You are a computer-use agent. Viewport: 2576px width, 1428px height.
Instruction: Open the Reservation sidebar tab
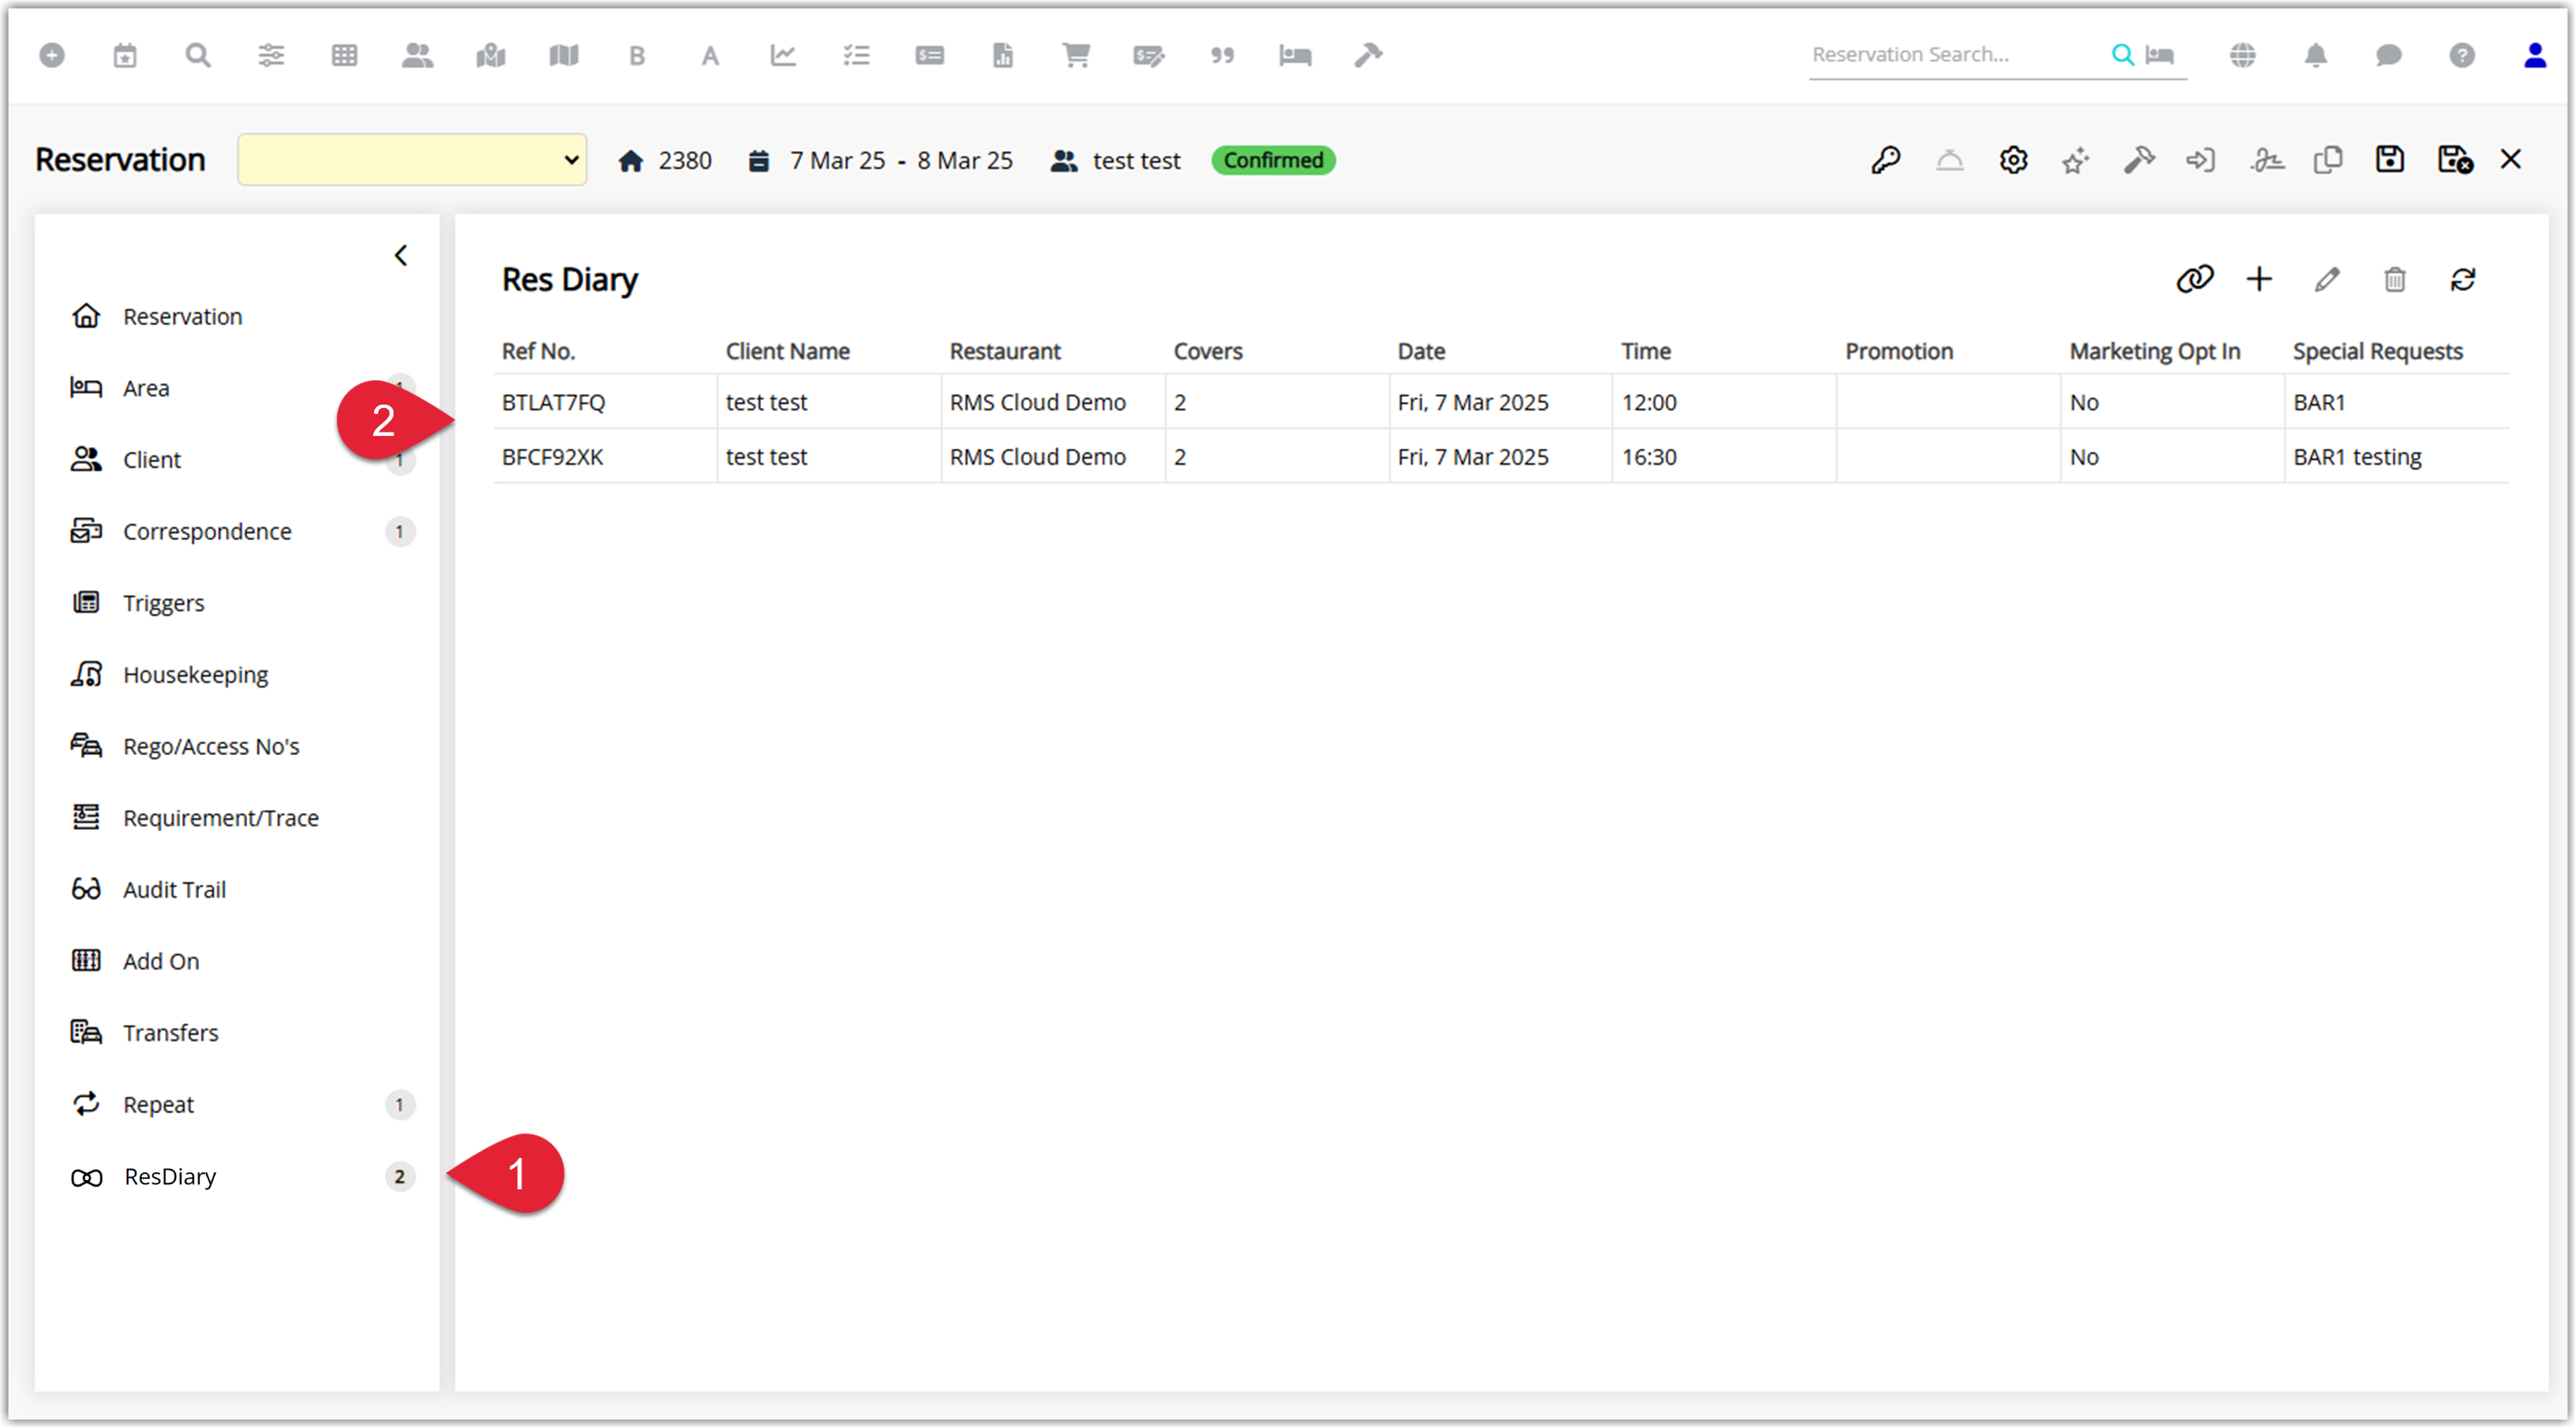(x=237, y=316)
